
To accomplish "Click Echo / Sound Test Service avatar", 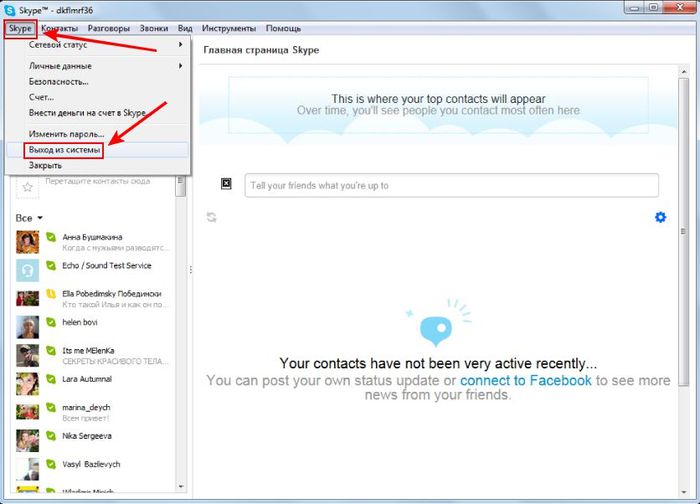I will 28,271.
